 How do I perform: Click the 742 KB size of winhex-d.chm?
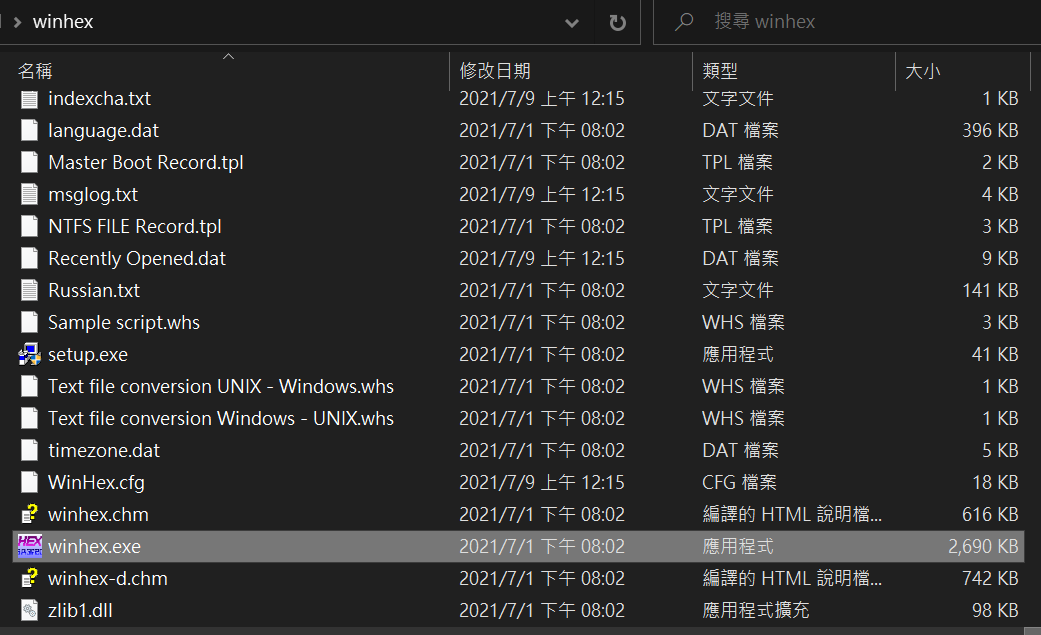(991, 579)
